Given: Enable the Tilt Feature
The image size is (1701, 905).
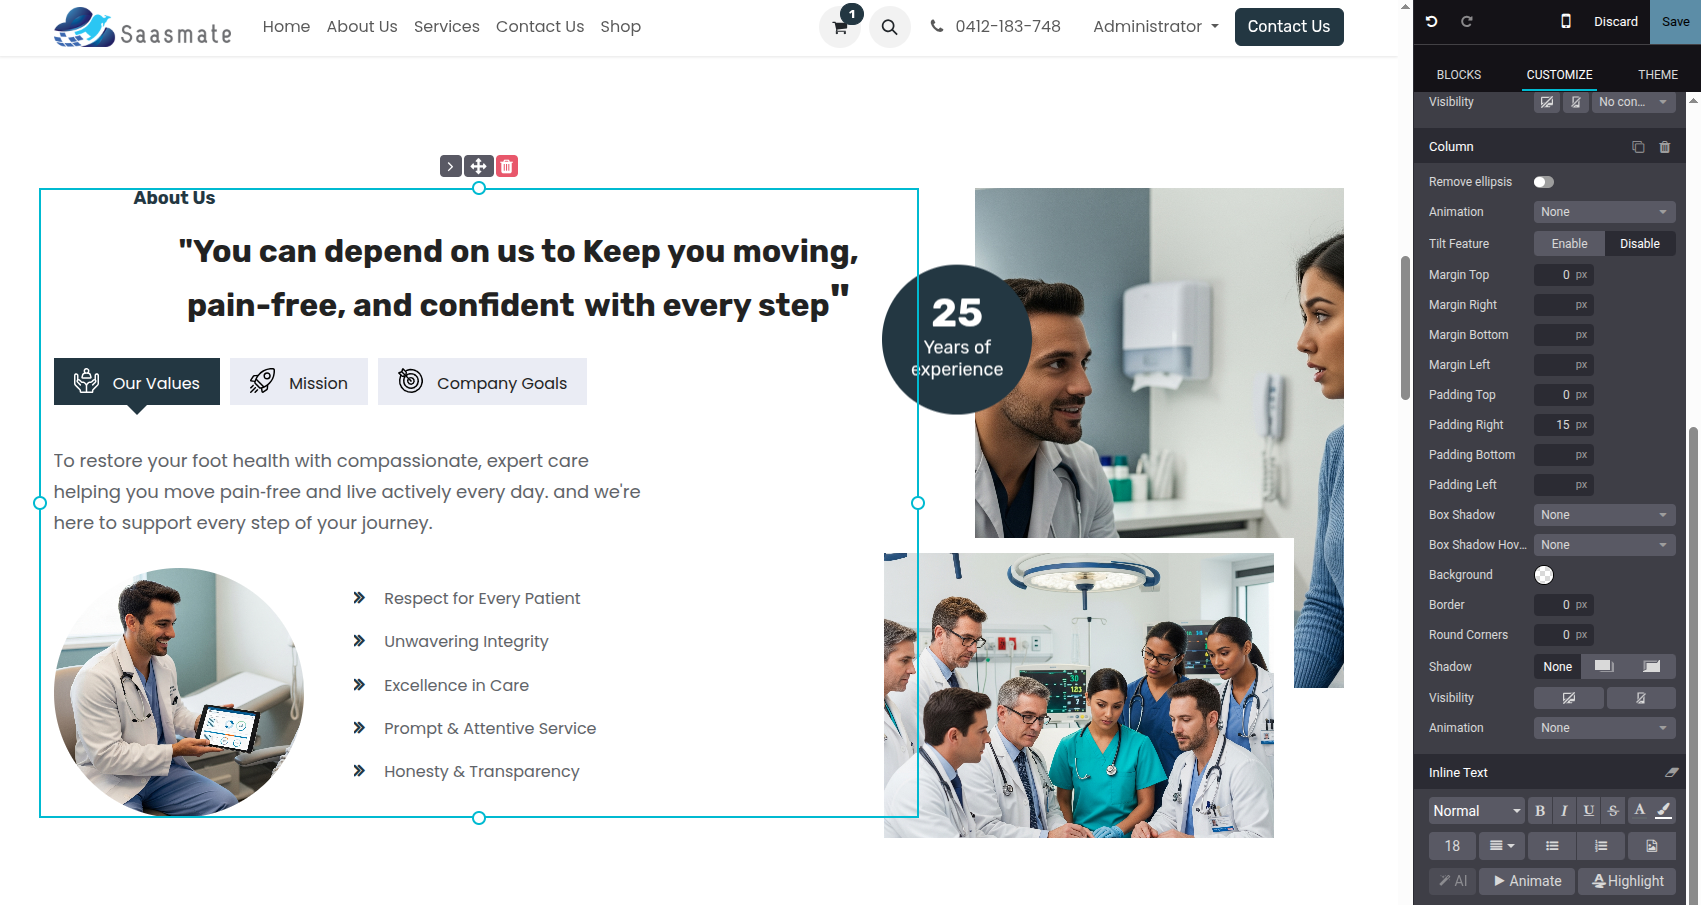Looking at the screenshot, I should (1569, 244).
